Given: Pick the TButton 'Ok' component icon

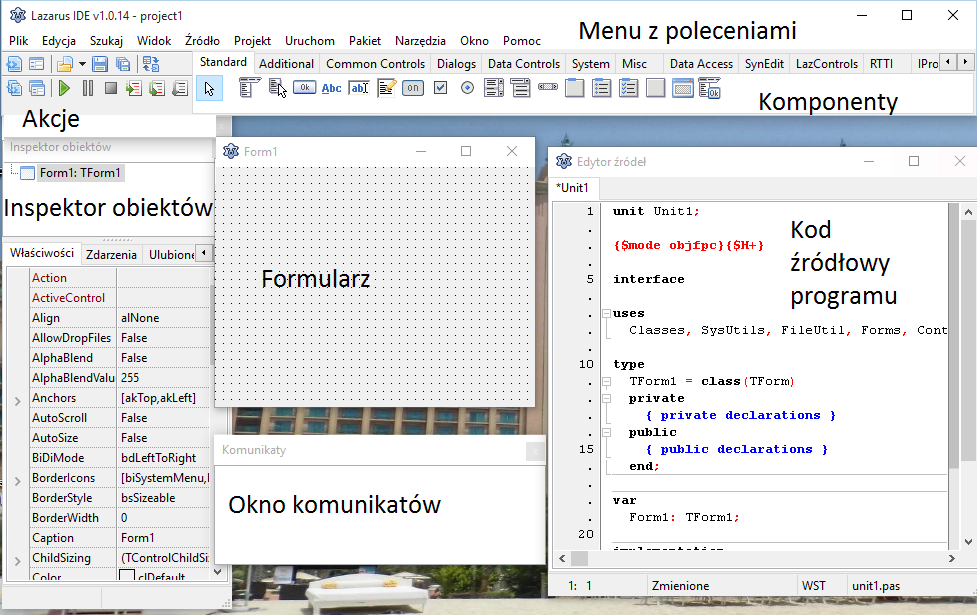Looking at the screenshot, I should pyautogui.click(x=304, y=88).
